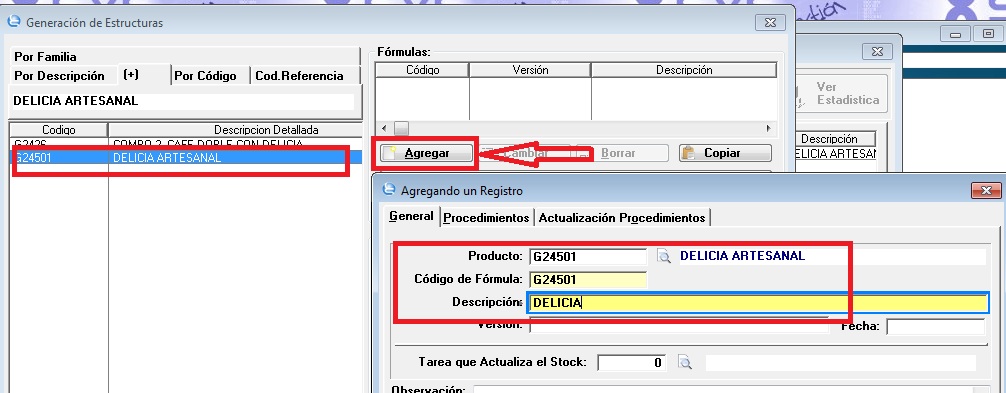Close the background window behind Generación de Estructuras
The image size is (1006, 393).
pos(877,51)
